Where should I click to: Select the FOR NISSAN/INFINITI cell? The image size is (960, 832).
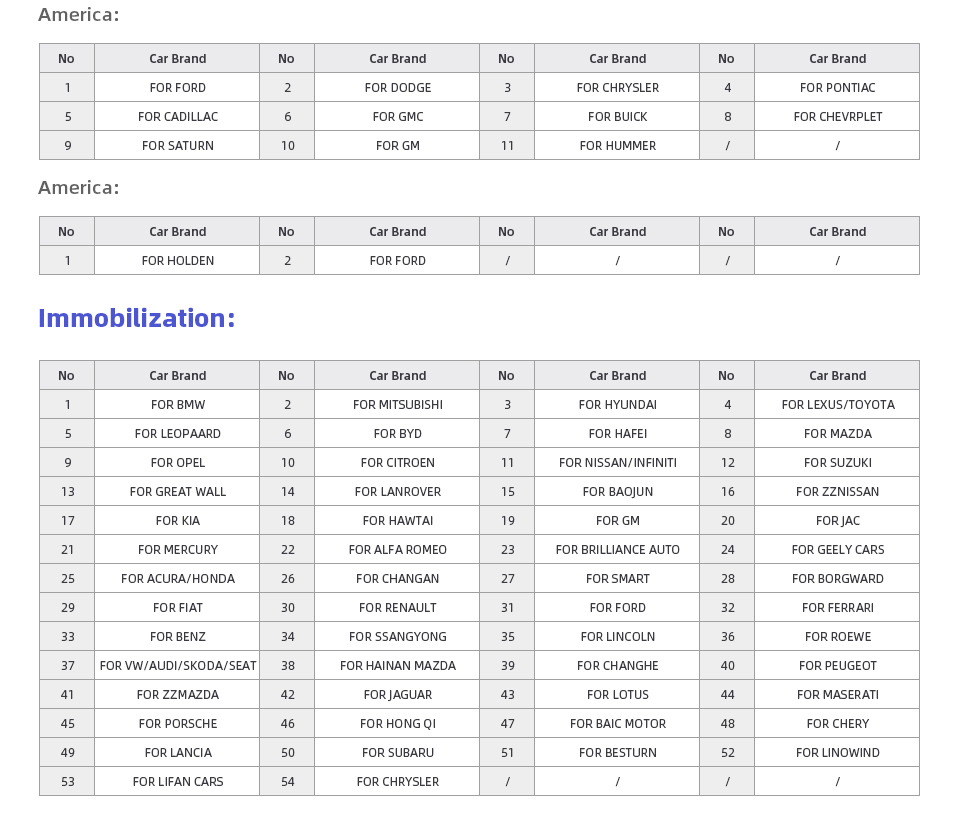tap(617, 462)
